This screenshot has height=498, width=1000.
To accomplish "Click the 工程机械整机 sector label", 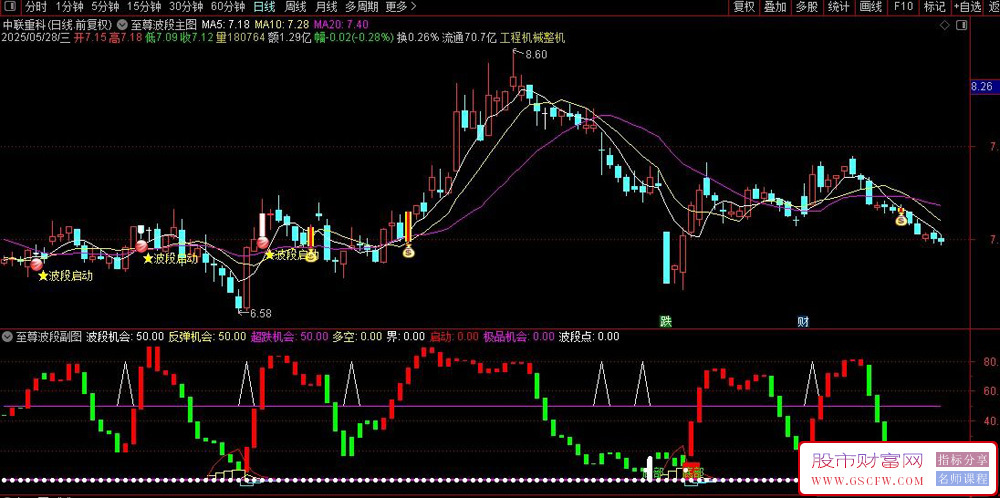I will point(533,38).
